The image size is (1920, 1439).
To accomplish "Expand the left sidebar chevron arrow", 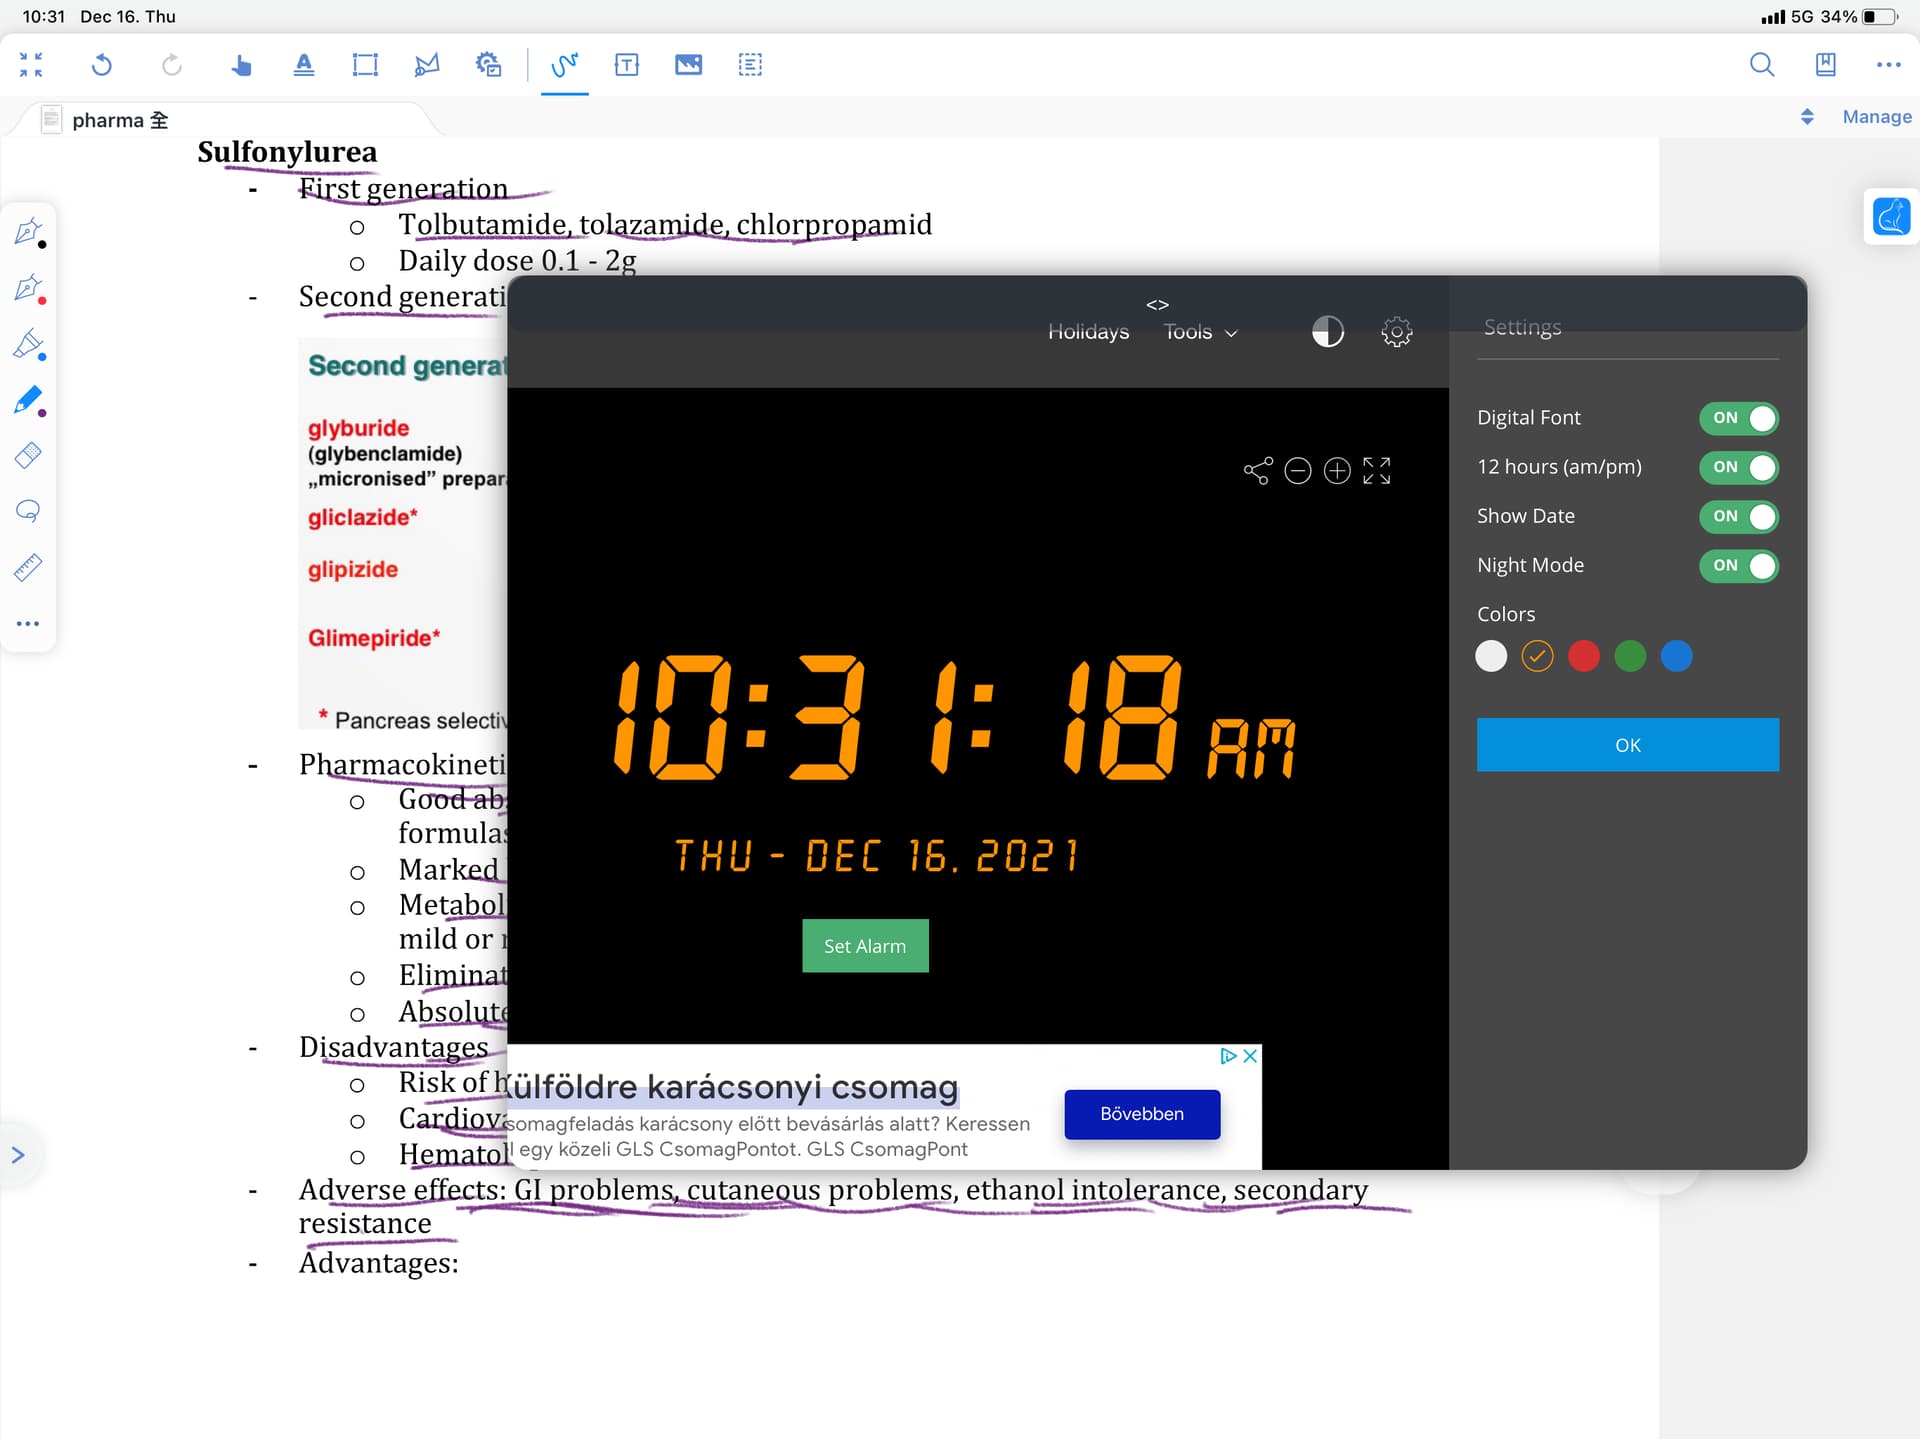I will [x=18, y=1155].
